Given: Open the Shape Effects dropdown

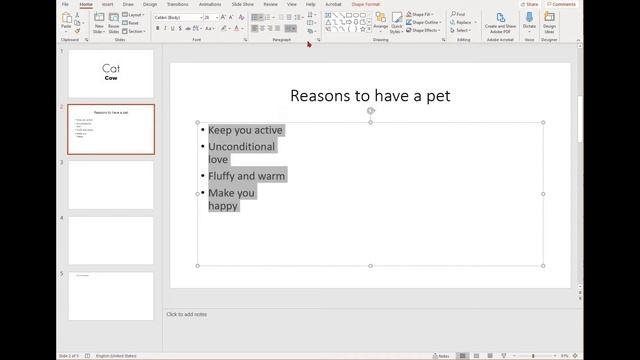Looking at the screenshot, I should click(423, 30).
